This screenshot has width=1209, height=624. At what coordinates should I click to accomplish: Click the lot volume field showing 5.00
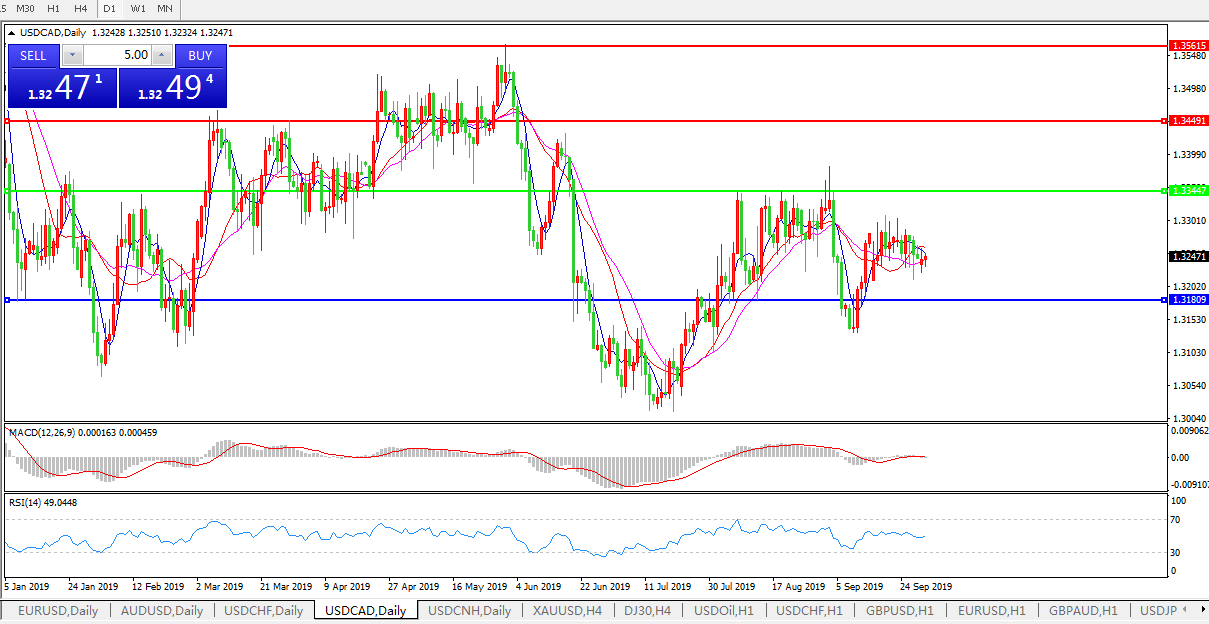(116, 56)
